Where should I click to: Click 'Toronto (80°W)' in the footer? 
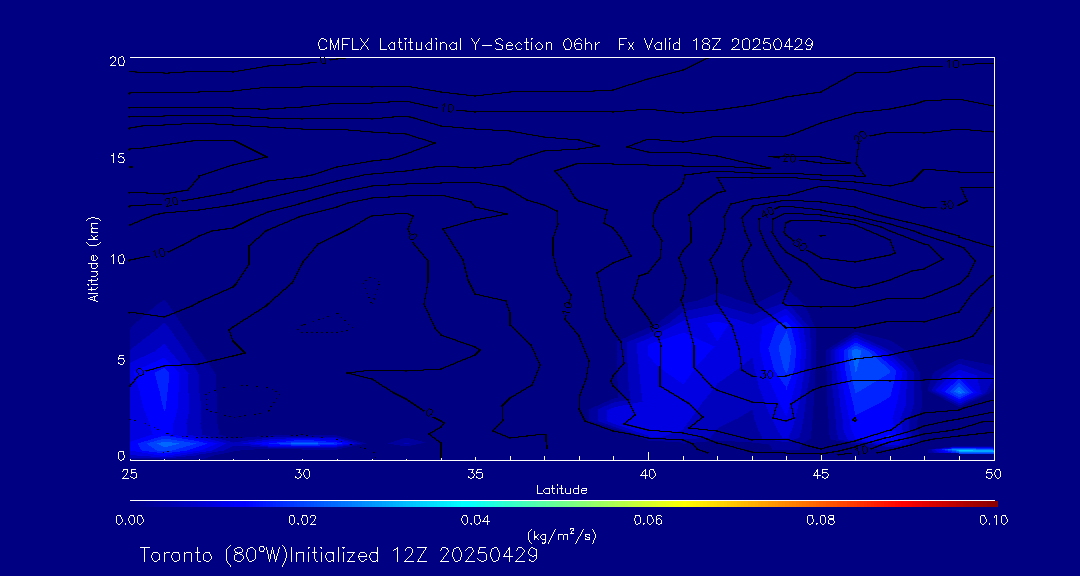point(214,555)
